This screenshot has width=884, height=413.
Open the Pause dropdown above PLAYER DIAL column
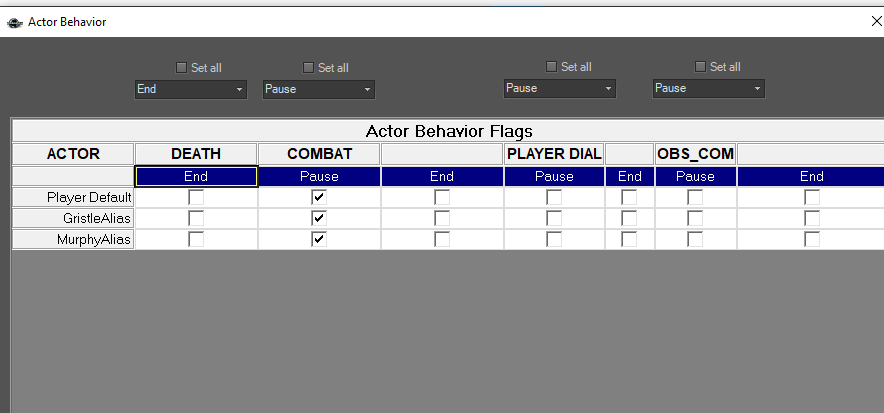559,88
